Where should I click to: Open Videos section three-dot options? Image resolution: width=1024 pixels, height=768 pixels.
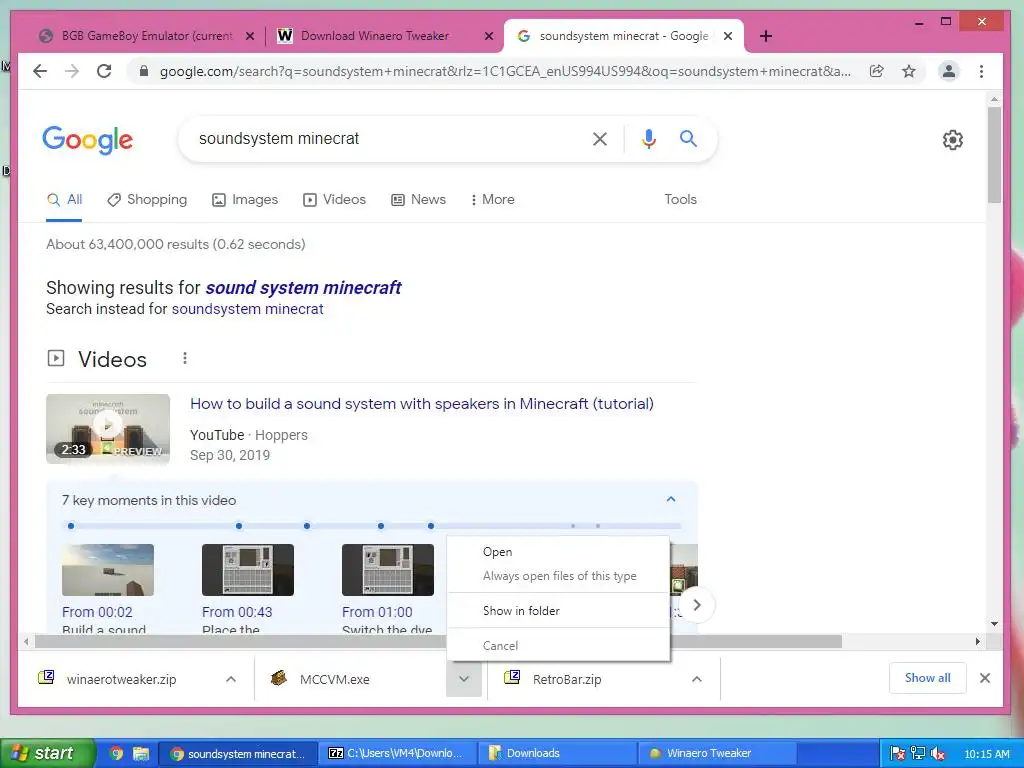point(185,358)
